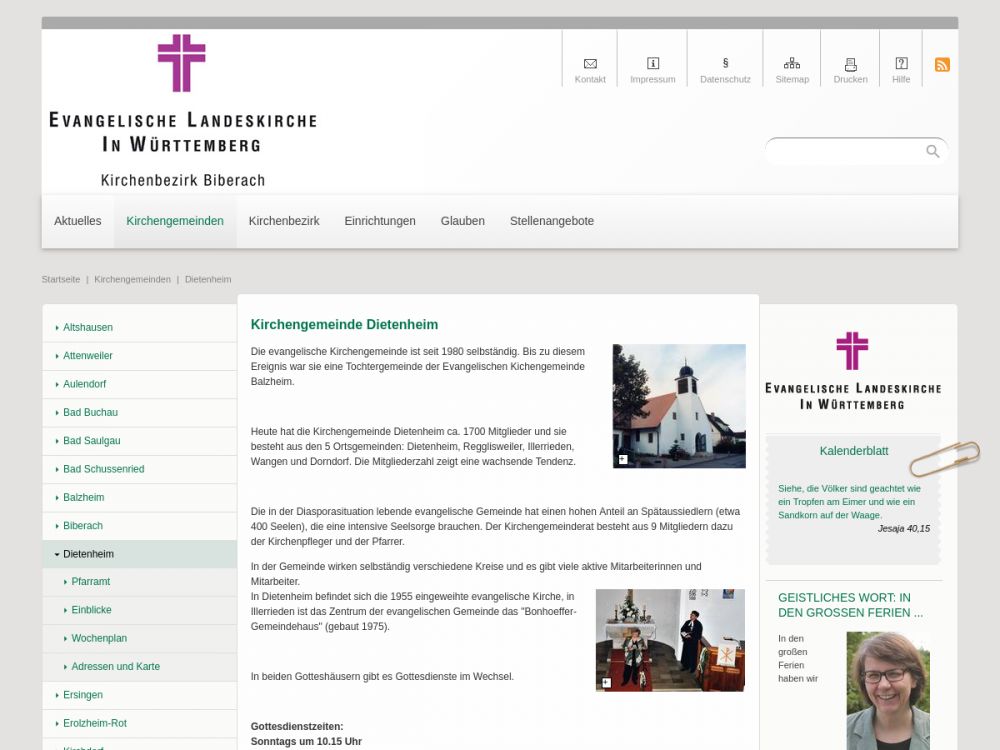Collapse the Dietenheim sidebar entry
This screenshot has height=750, width=1000.
click(x=88, y=554)
